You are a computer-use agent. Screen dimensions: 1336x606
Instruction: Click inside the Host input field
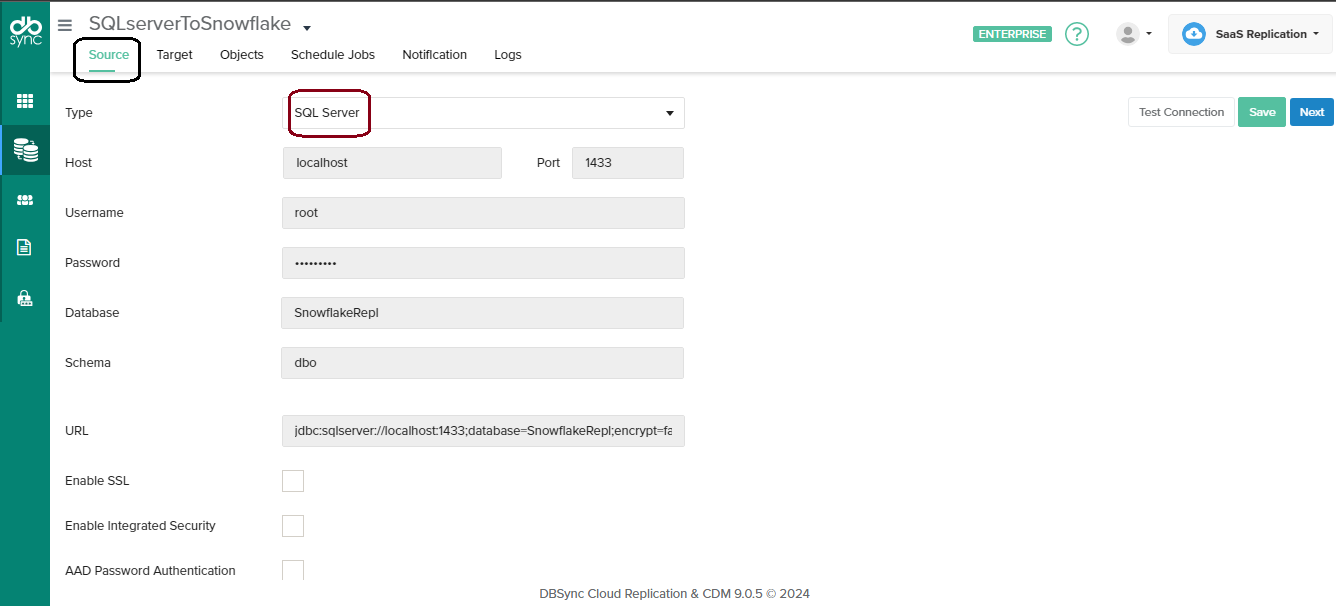[392, 162]
